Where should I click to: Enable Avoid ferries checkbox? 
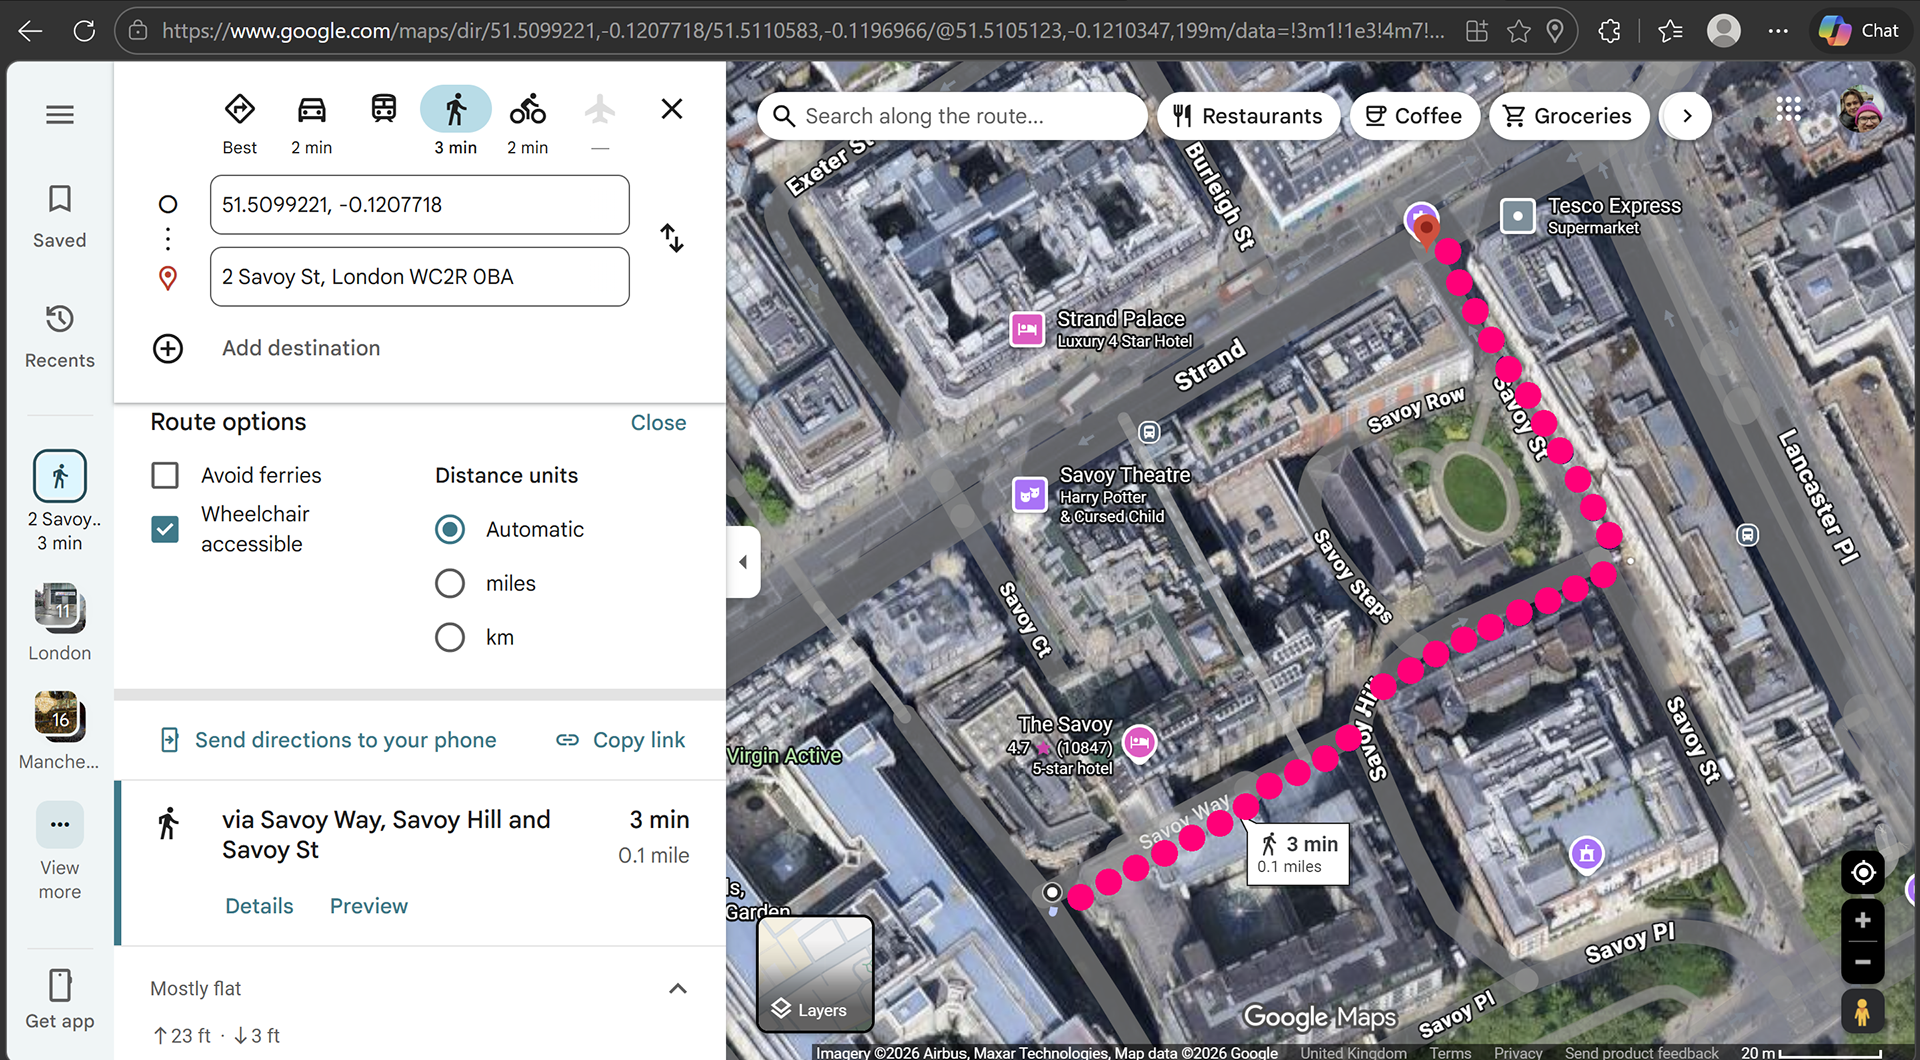pos(165,475)
